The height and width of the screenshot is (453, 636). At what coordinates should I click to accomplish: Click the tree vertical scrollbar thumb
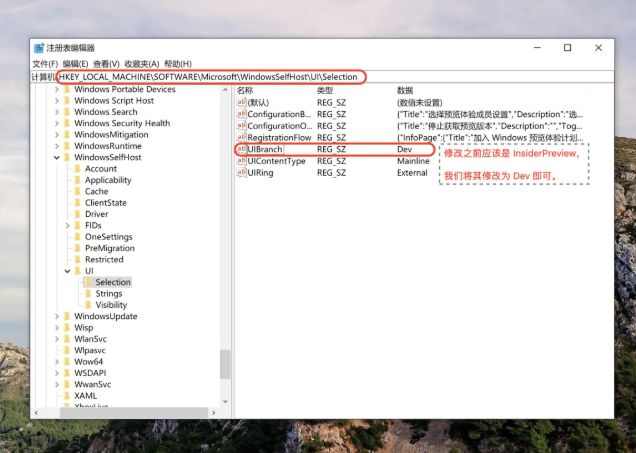[225, 364]
